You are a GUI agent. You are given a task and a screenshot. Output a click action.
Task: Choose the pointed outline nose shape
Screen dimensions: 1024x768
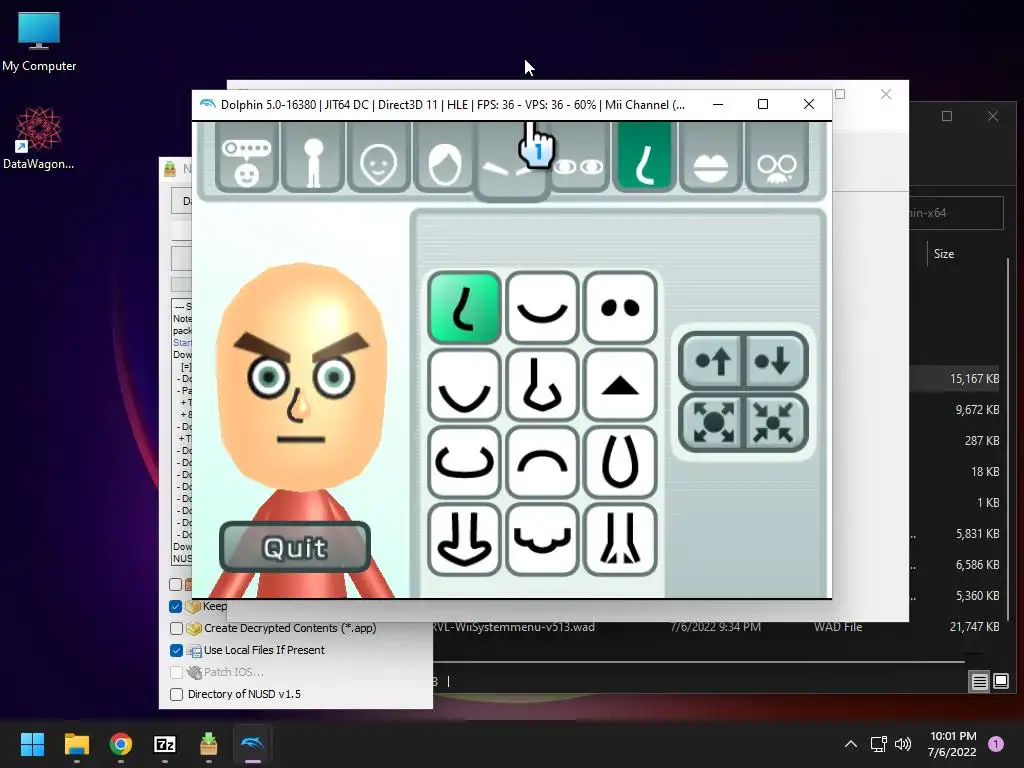pos(542,385)
